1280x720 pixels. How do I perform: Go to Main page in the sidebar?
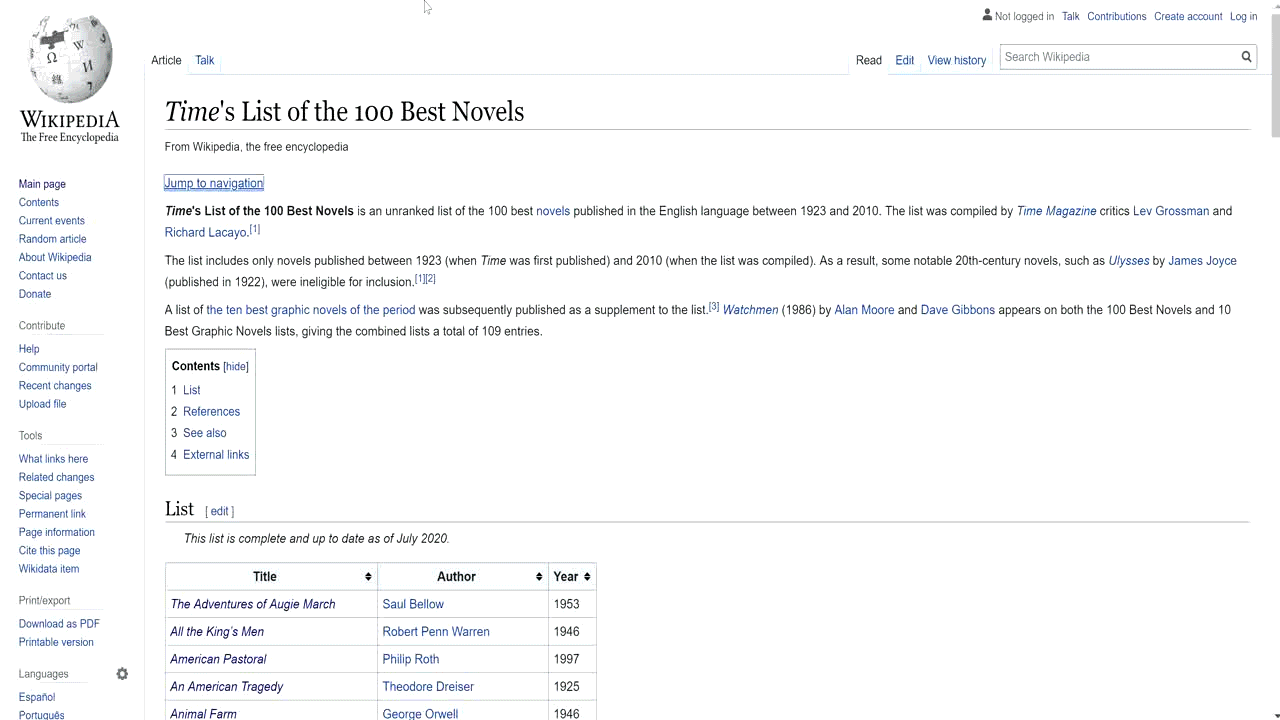tap(42, 184)
